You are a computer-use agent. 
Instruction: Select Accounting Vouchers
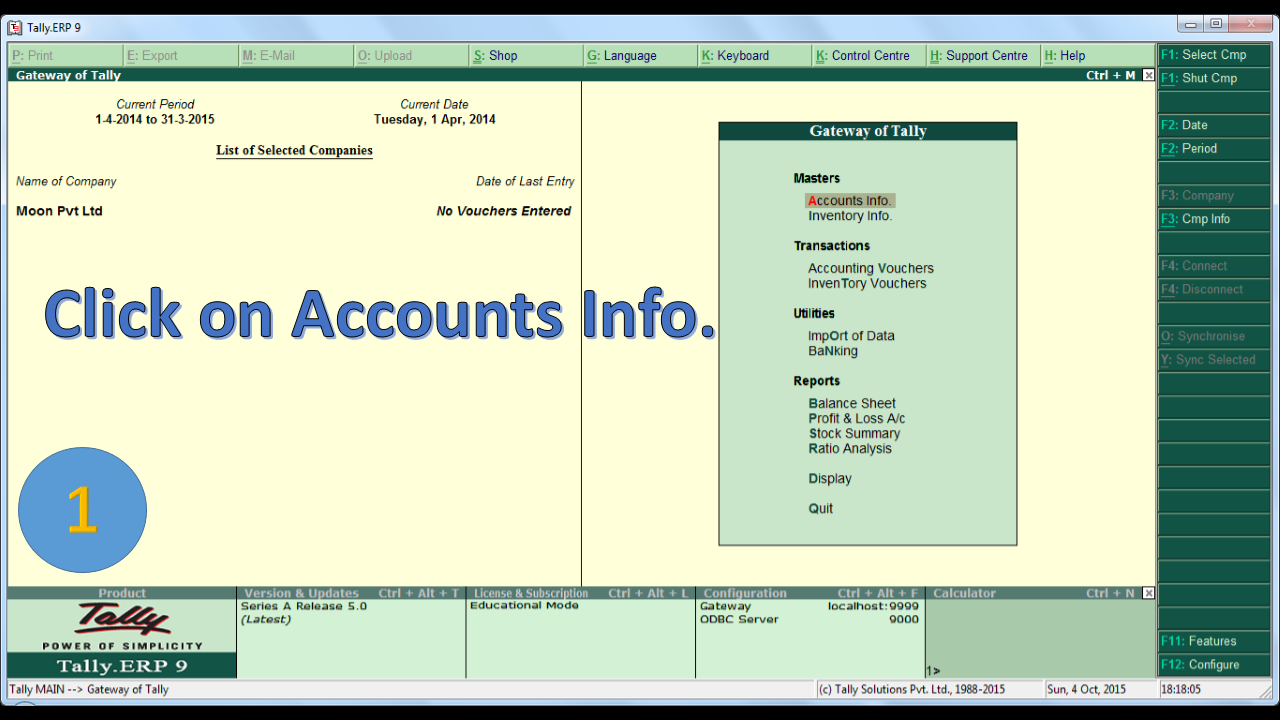(x=871, y=268)
